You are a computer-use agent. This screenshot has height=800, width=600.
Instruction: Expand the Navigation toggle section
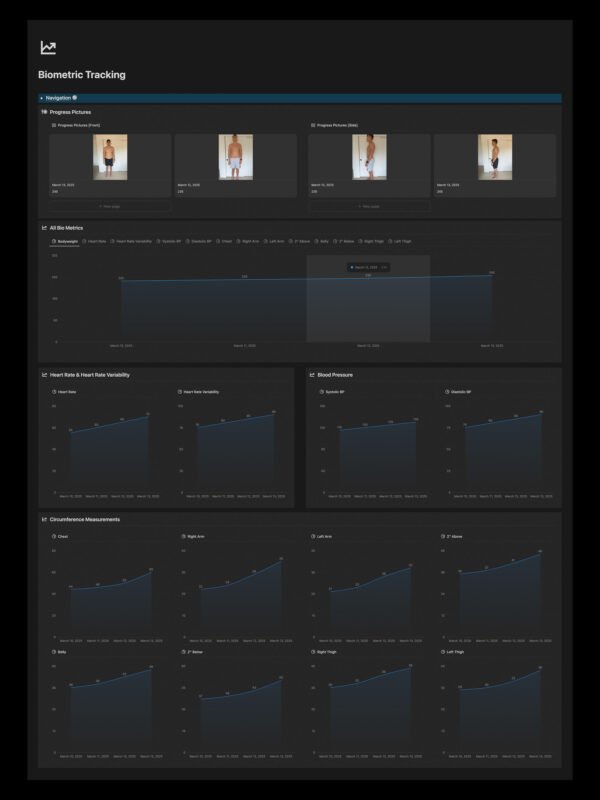[x=42, y=98]
